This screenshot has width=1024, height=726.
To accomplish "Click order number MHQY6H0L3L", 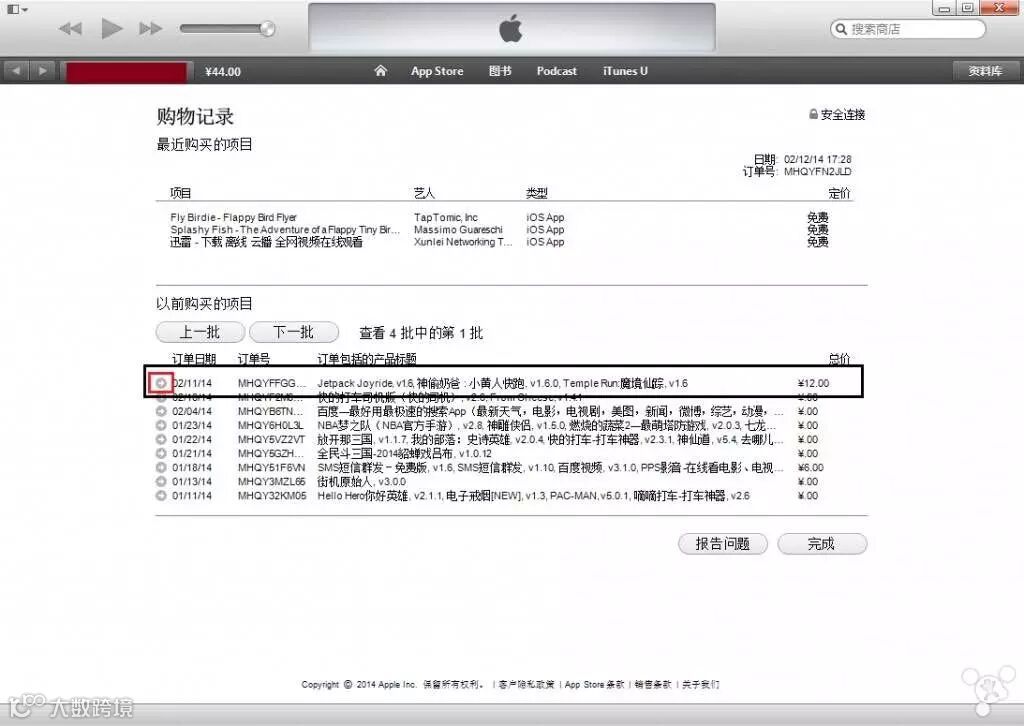I will (270, 426).
